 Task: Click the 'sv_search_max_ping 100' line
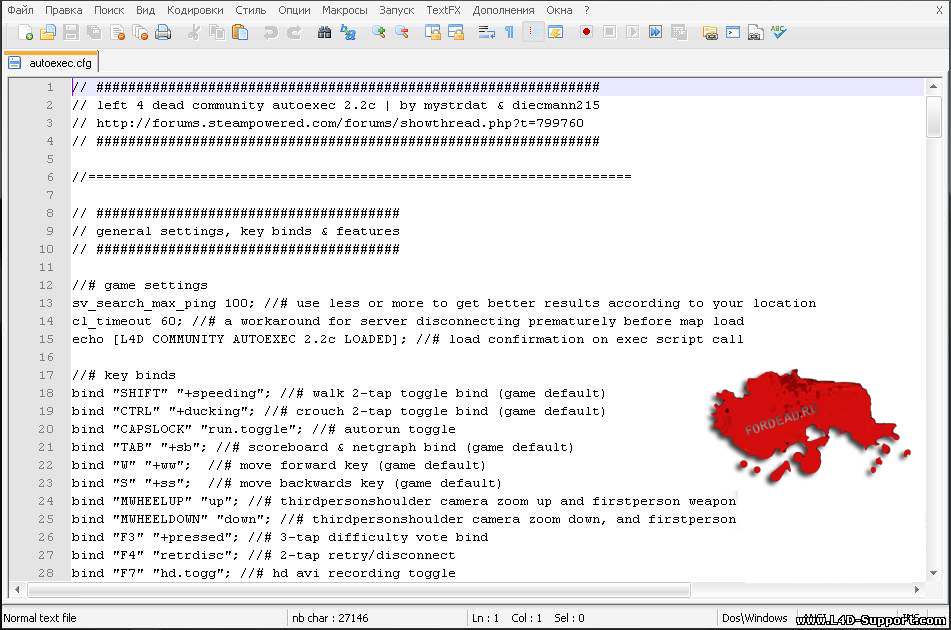(x=444, y=303)
